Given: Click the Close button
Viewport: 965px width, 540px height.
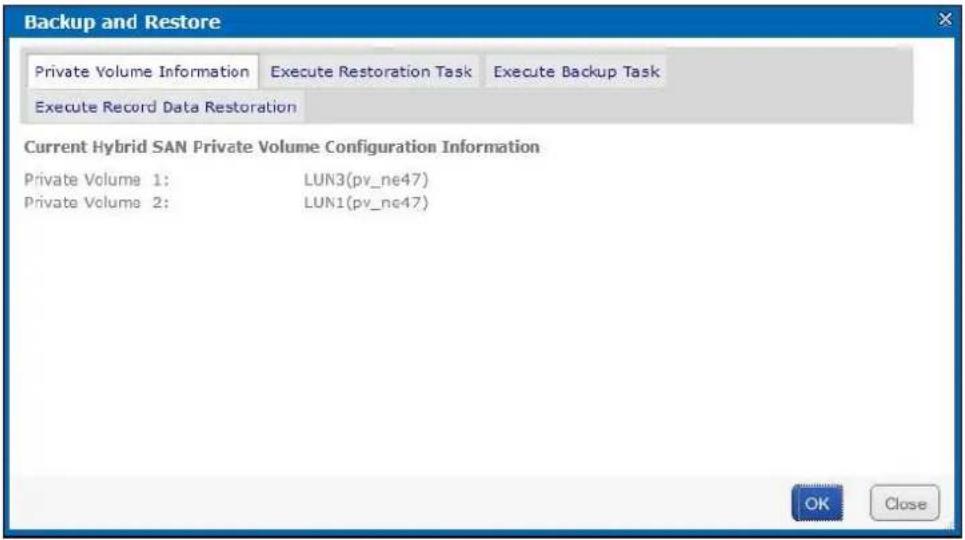Looking at the screenshot, I should pyautogui.click(x=905, y=503).
